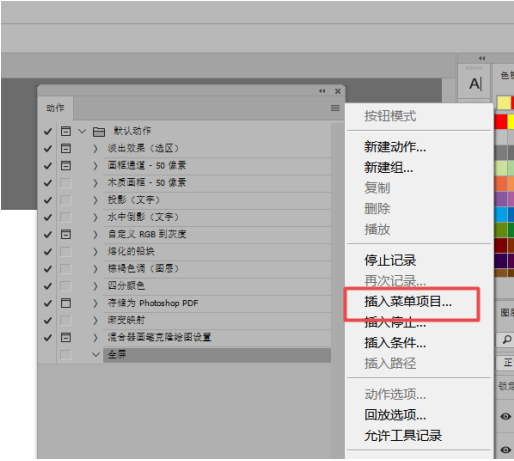514x461 pixels.
Task: Click the double-arrow collapse icon of right dock
Action: point(482,58)
